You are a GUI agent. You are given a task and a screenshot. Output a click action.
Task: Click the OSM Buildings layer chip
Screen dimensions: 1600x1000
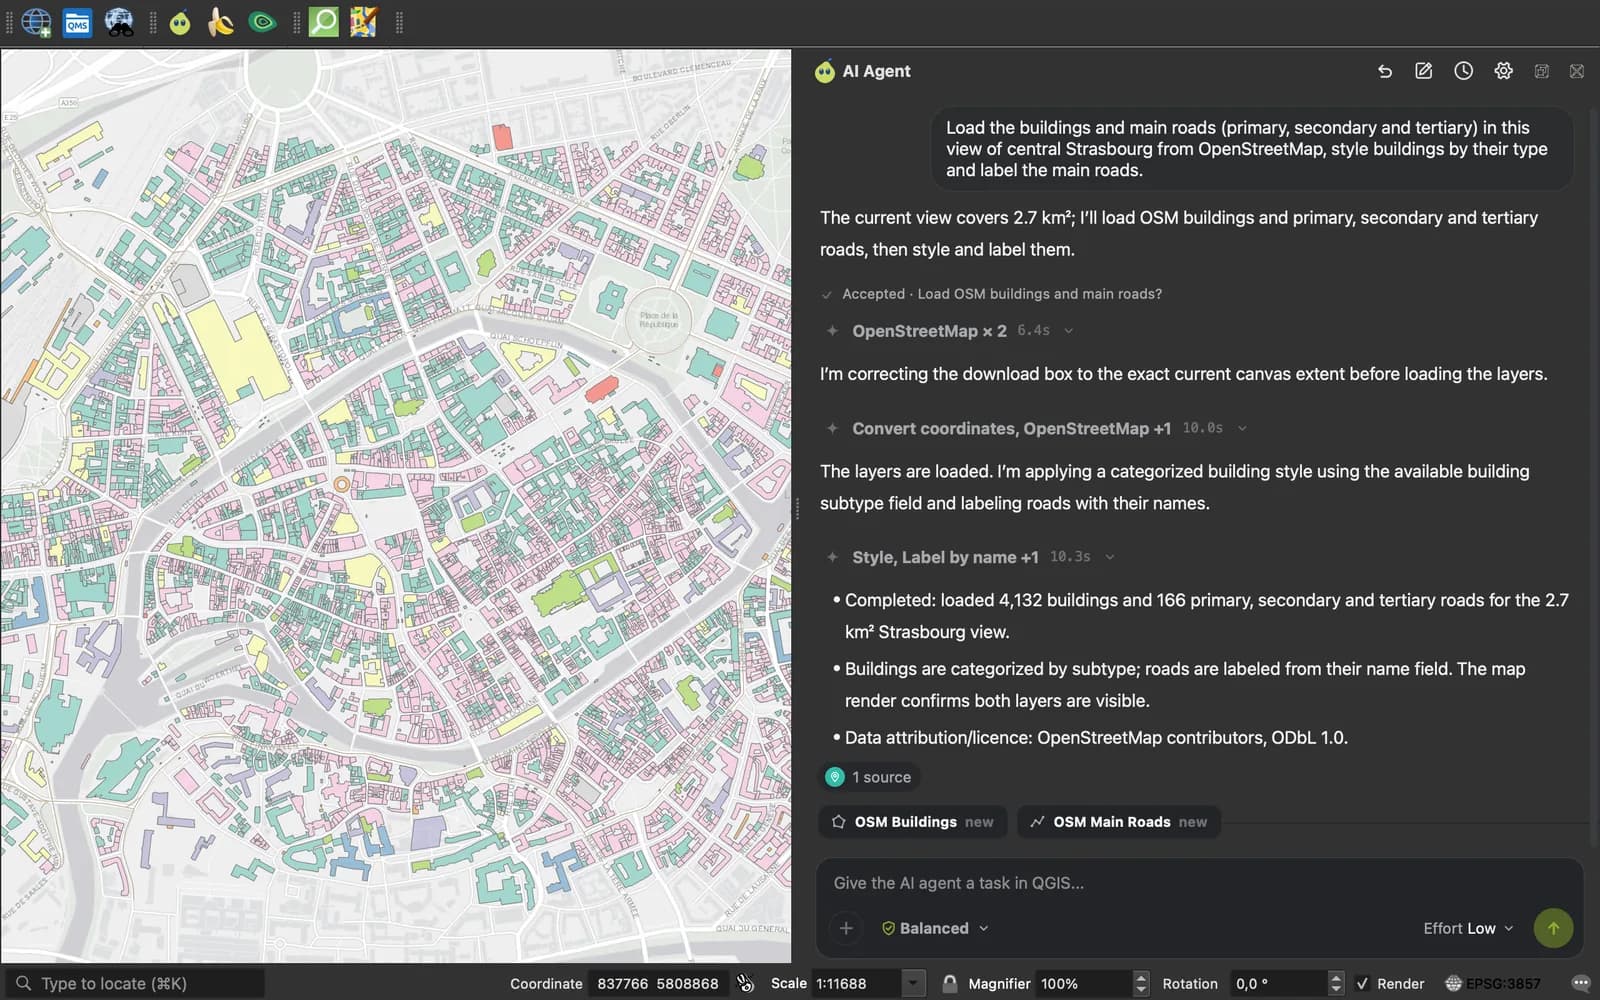(x=912, y=822)
